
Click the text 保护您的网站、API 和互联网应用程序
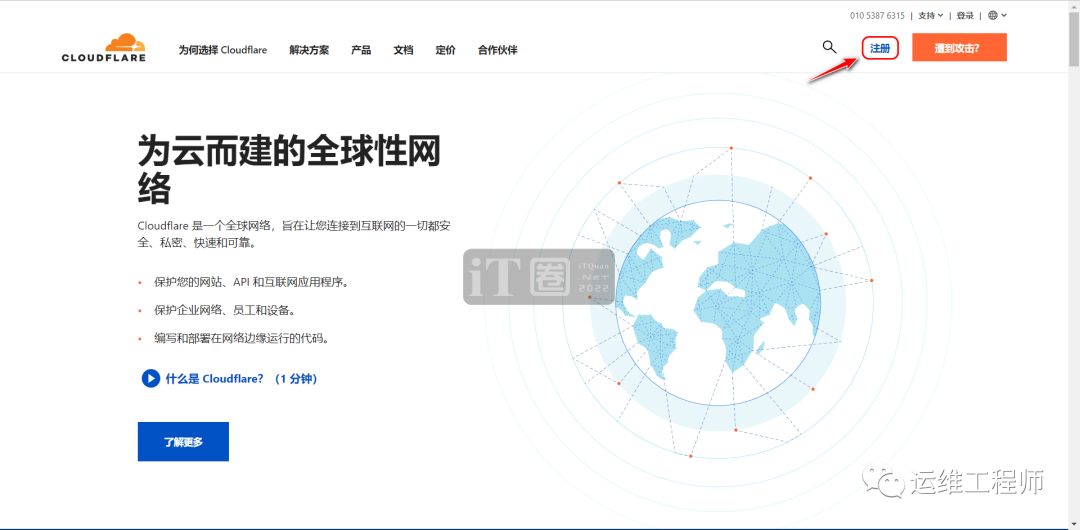(x=251, y=282)
